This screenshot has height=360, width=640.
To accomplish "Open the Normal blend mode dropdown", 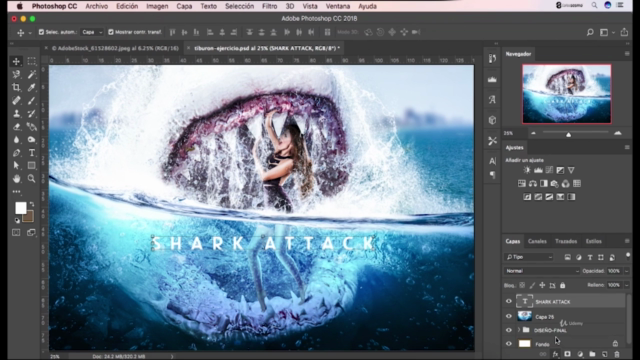I will pos(542,271).
